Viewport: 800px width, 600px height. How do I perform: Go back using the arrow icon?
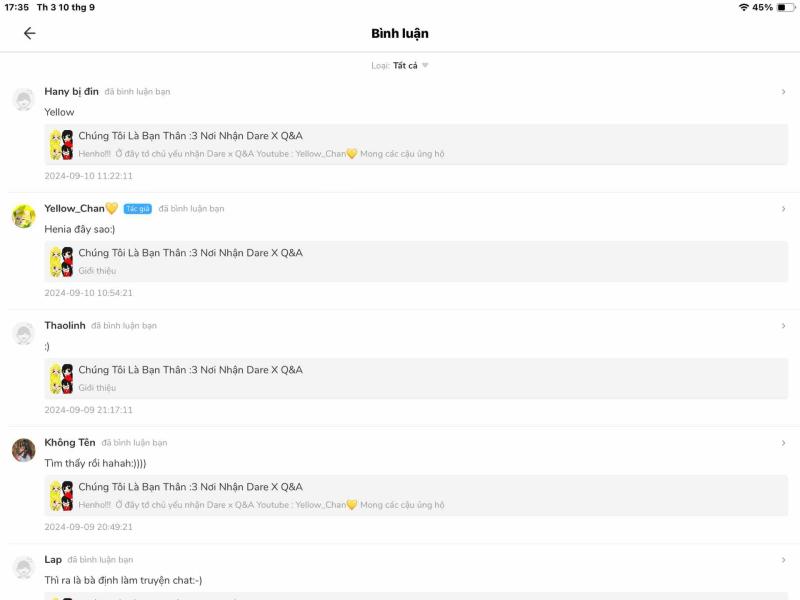pos(29,33)
